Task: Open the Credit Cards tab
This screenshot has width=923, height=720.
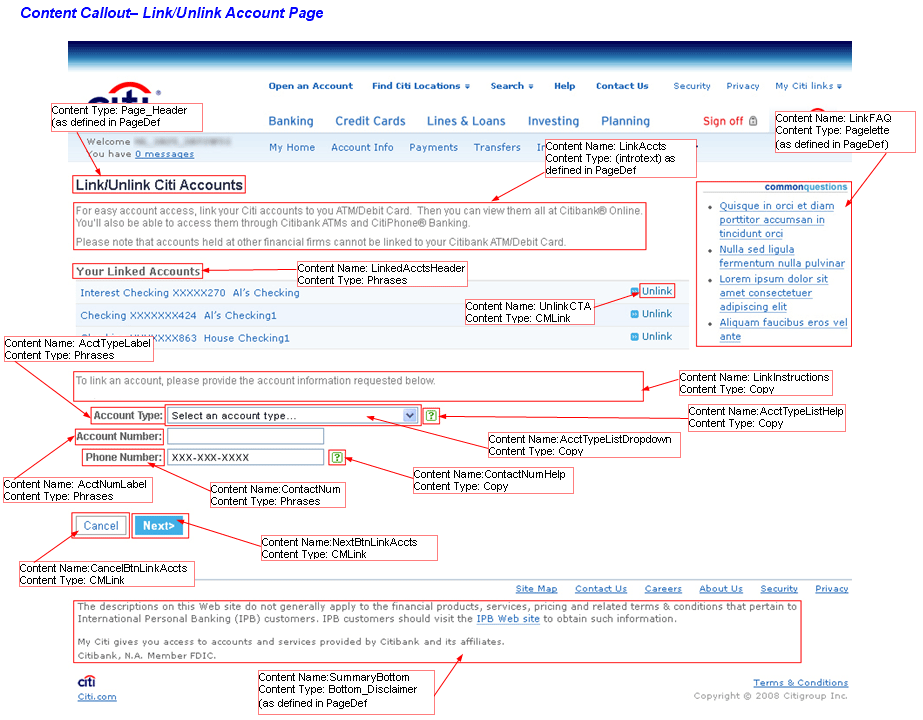Action: pyautogui.click(x=370, y=121)
